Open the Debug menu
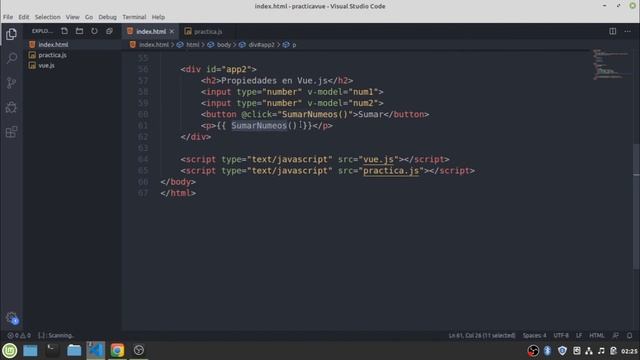 [x=108, y=17]
